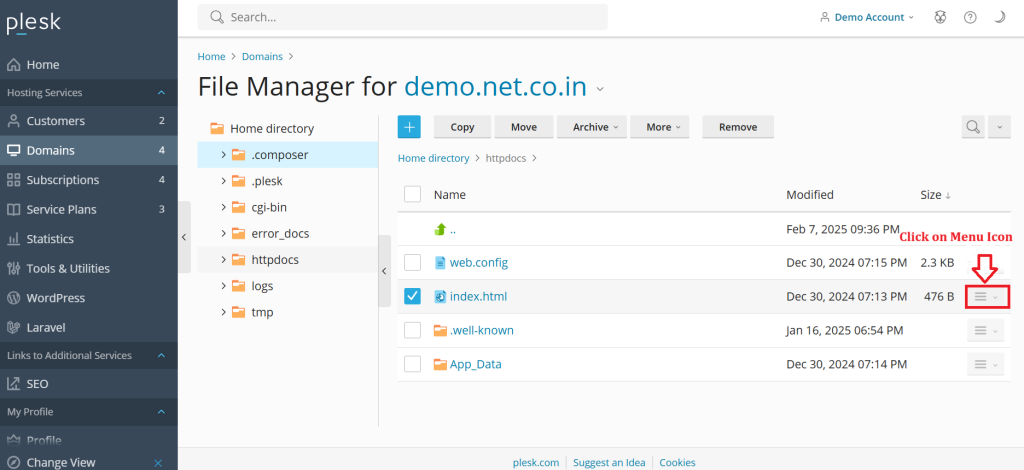This screenshot has height=470, width=1024.
Task: Open the App_Data row menu icon
Action: [x=986, y=364]
